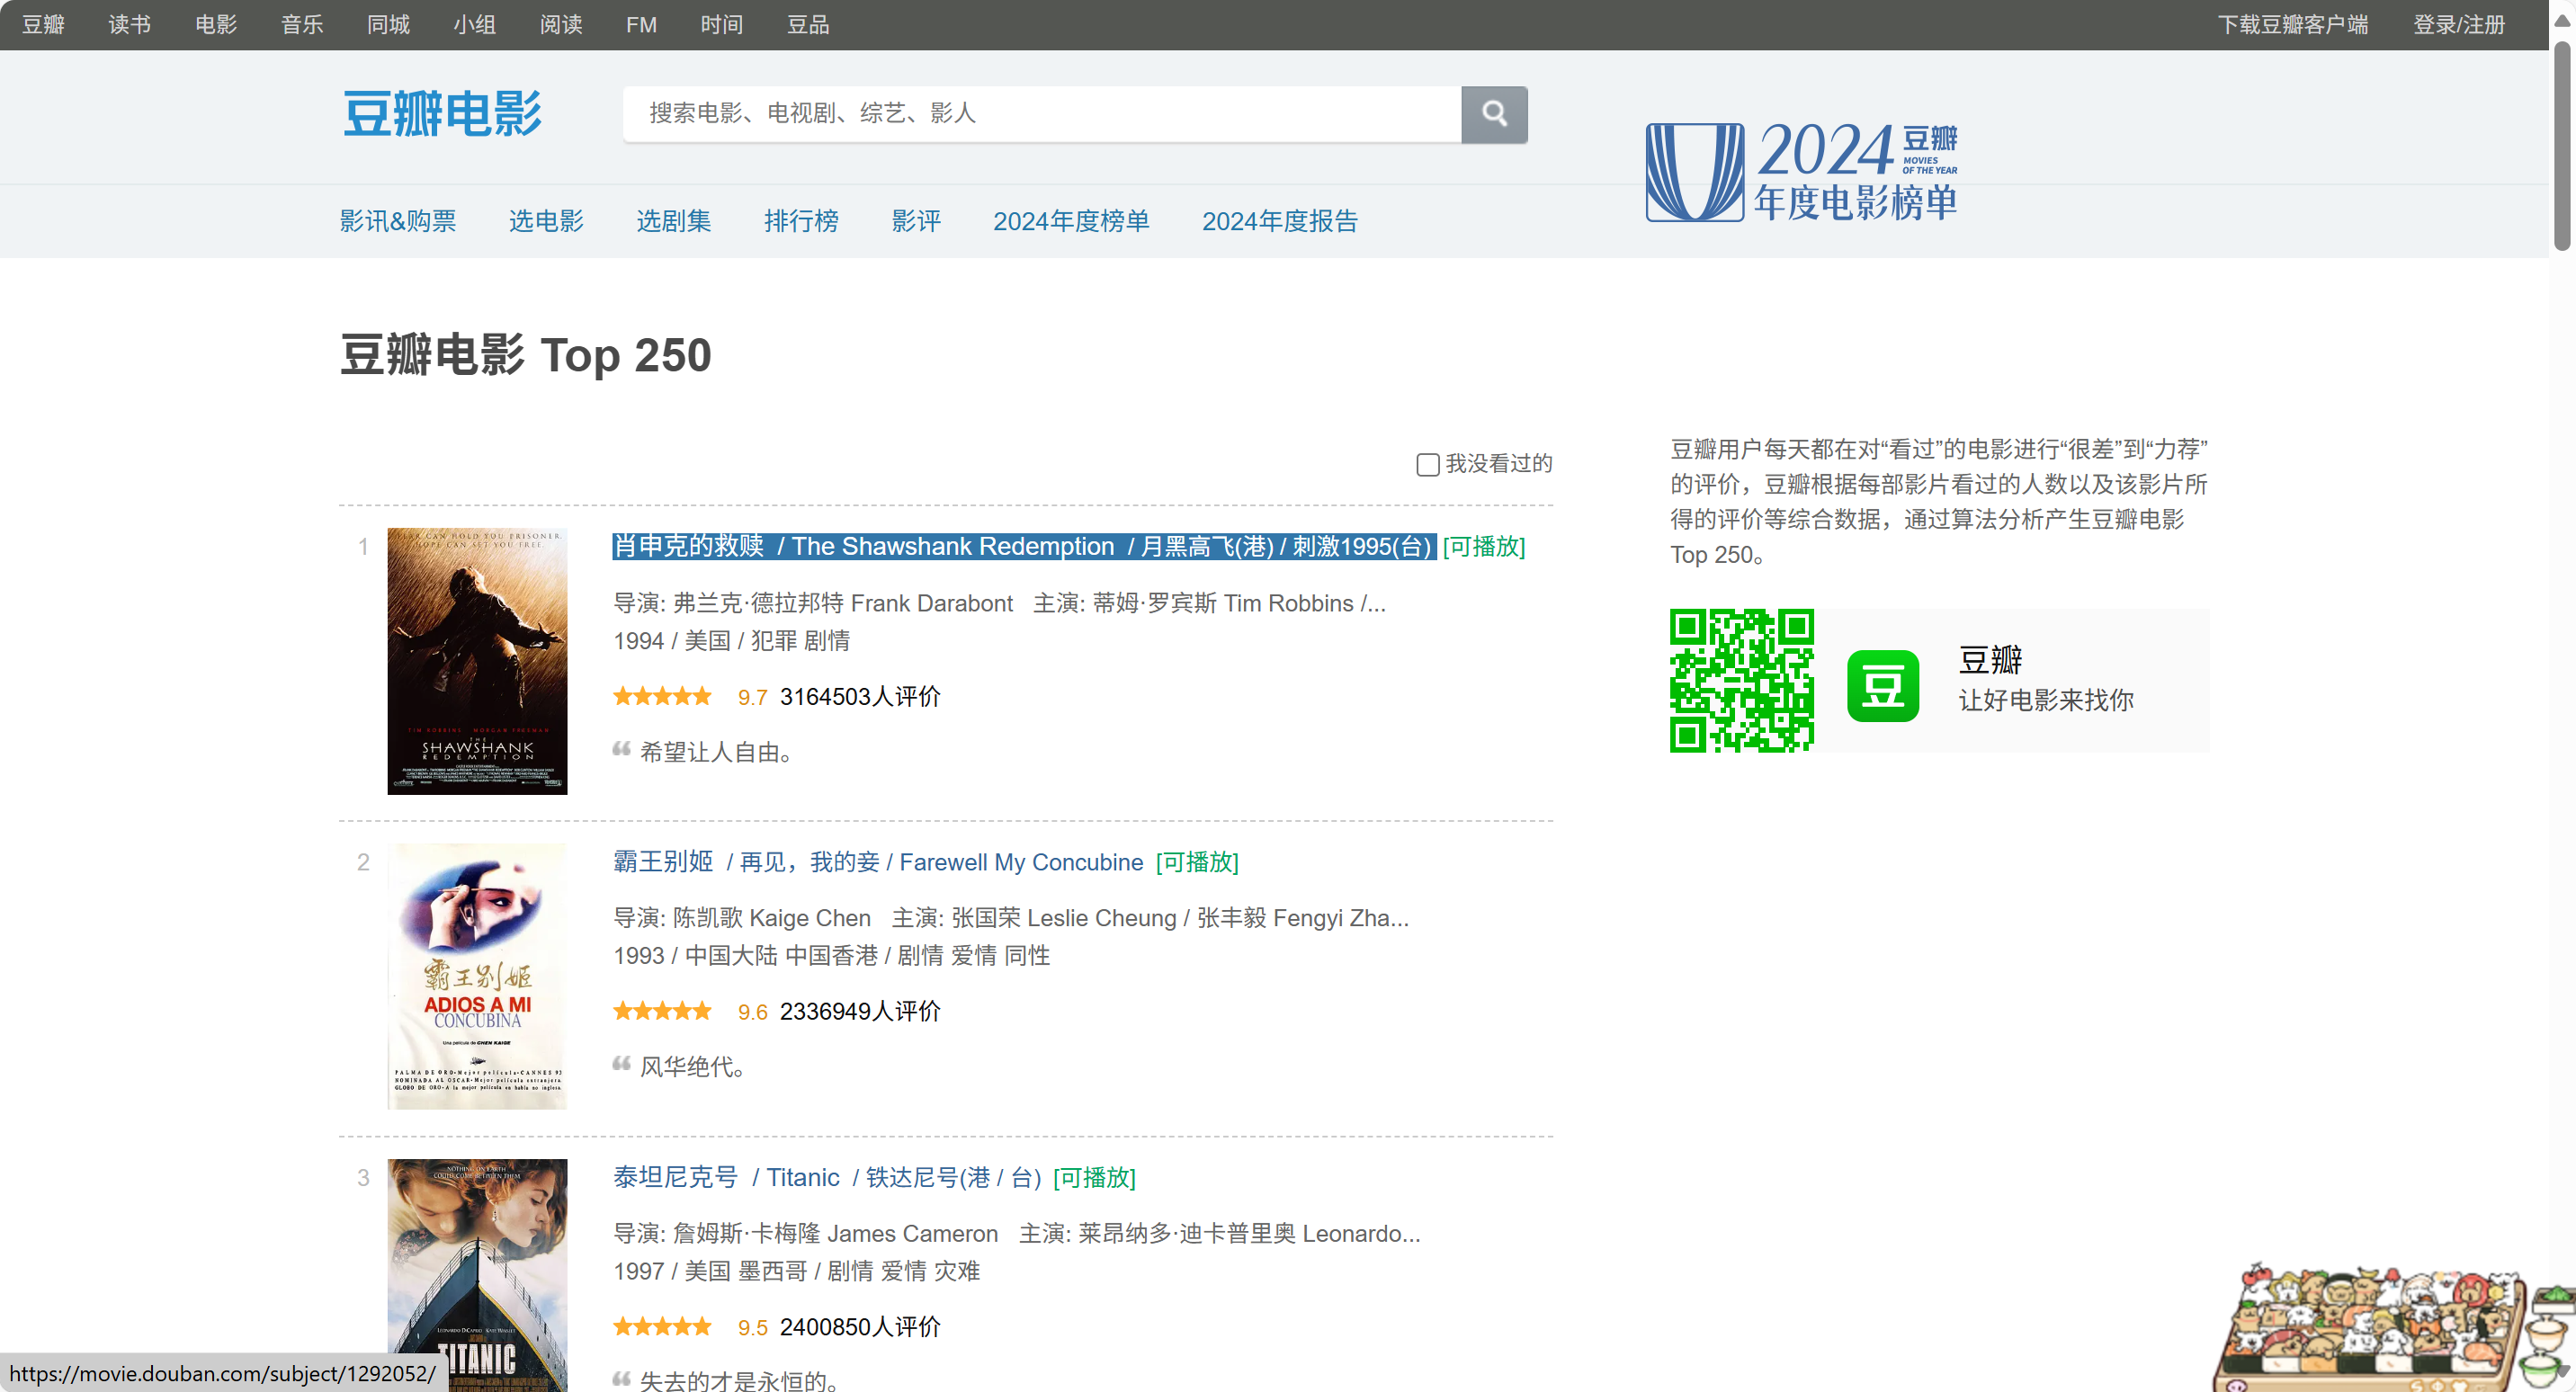
Task: Click the star rating of Shawshank Redemption
Action: (x=662, y=696)
